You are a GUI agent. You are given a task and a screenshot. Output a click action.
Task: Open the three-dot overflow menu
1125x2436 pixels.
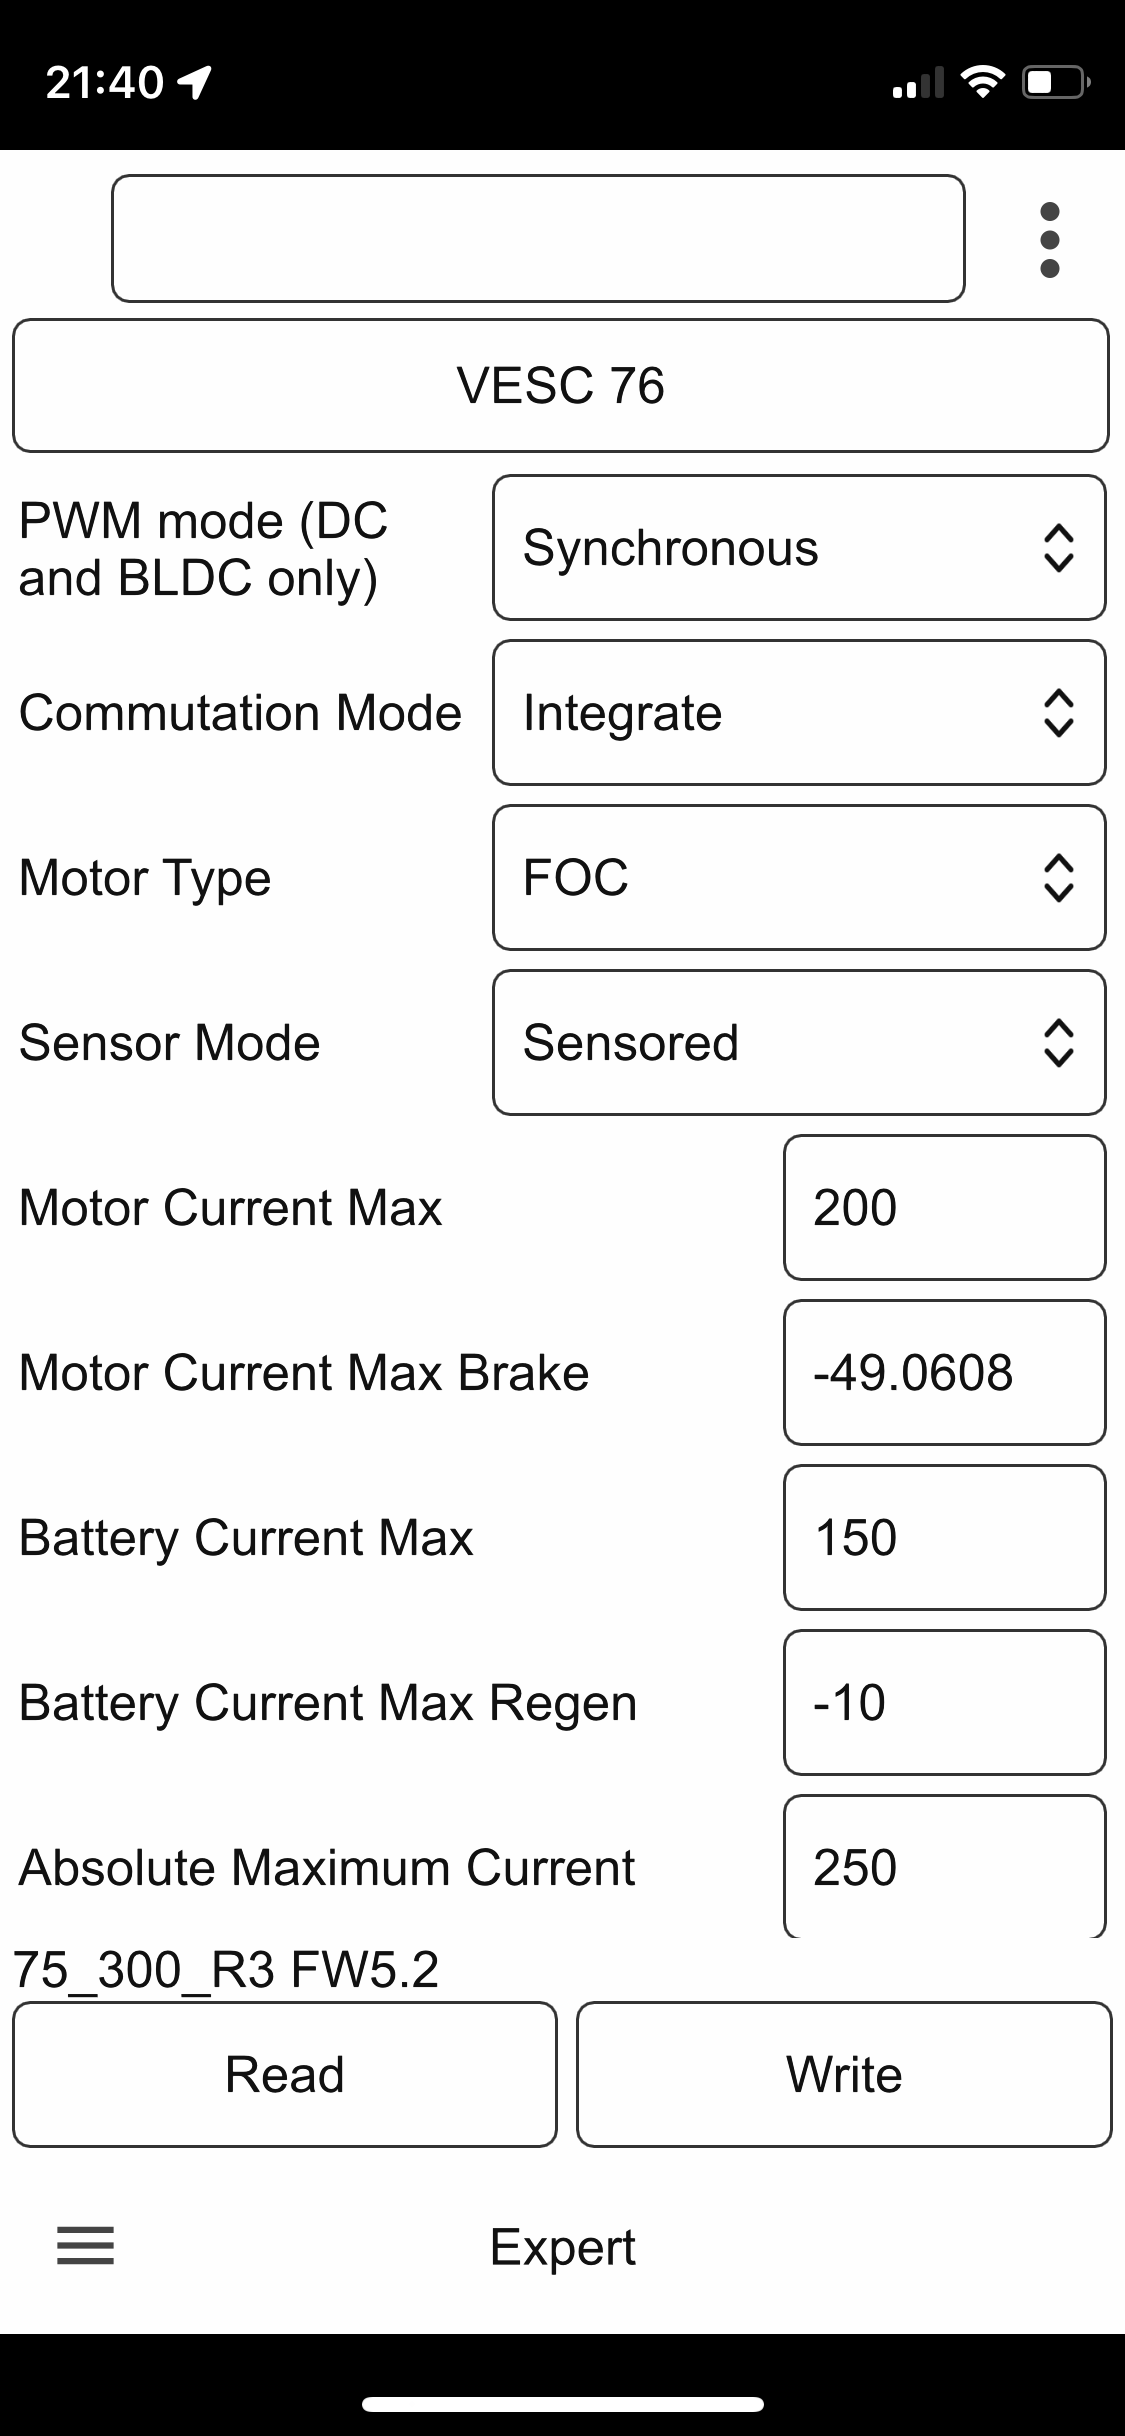click(x=1049, y=240)
